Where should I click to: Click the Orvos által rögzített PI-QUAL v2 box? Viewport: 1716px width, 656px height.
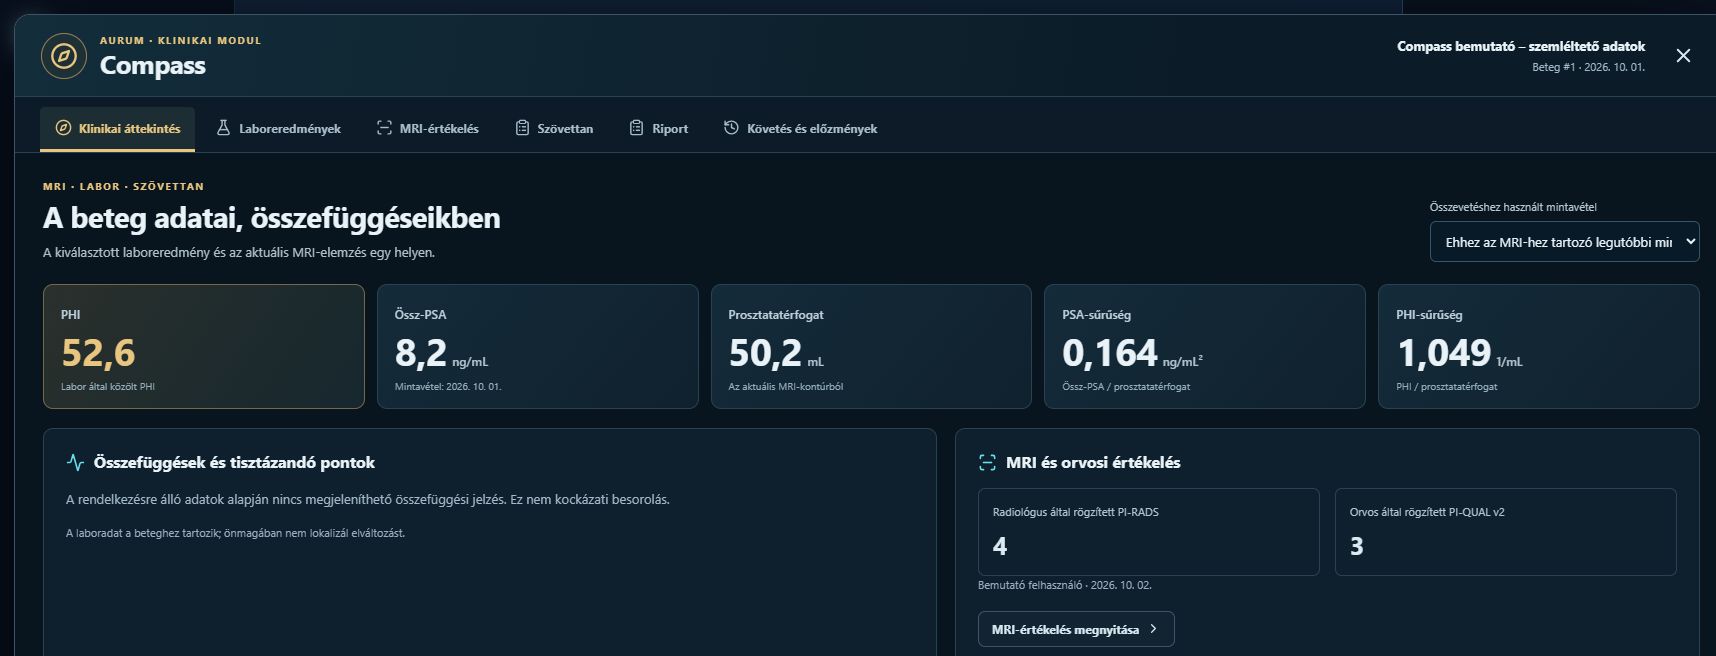tap(1506, 532)
